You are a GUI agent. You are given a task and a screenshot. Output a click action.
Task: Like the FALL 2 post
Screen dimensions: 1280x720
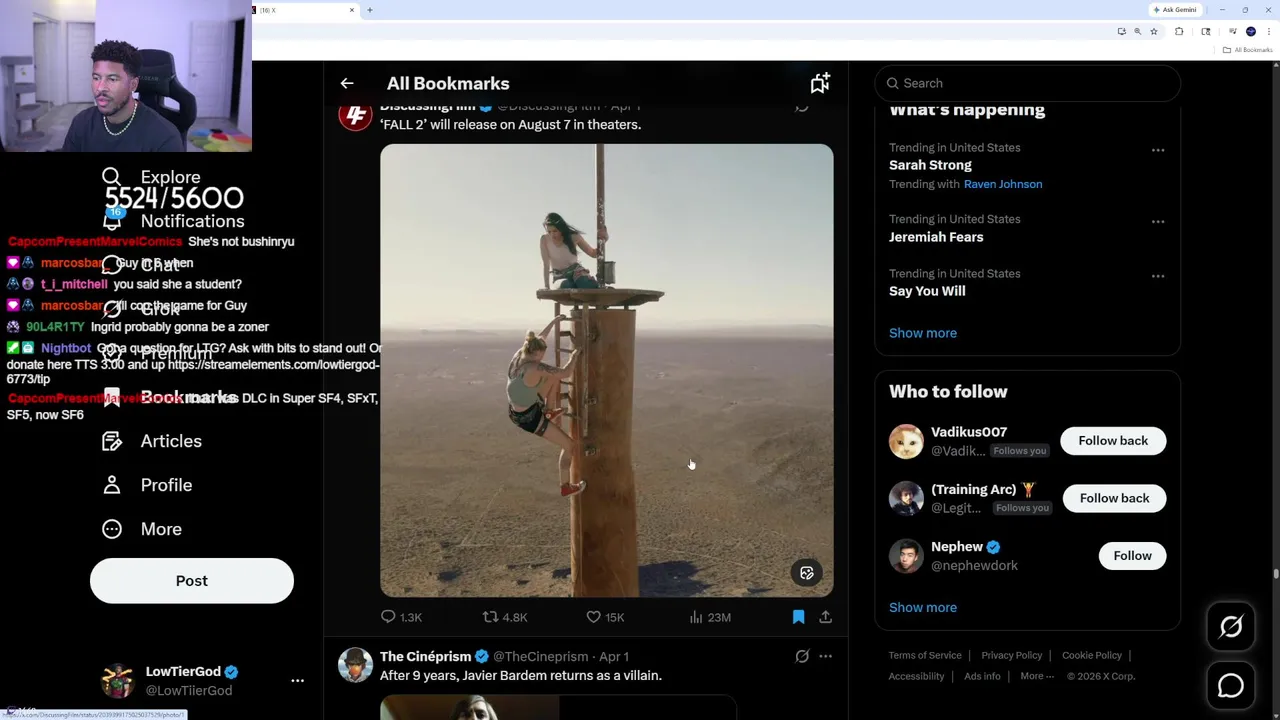point(594,617)
